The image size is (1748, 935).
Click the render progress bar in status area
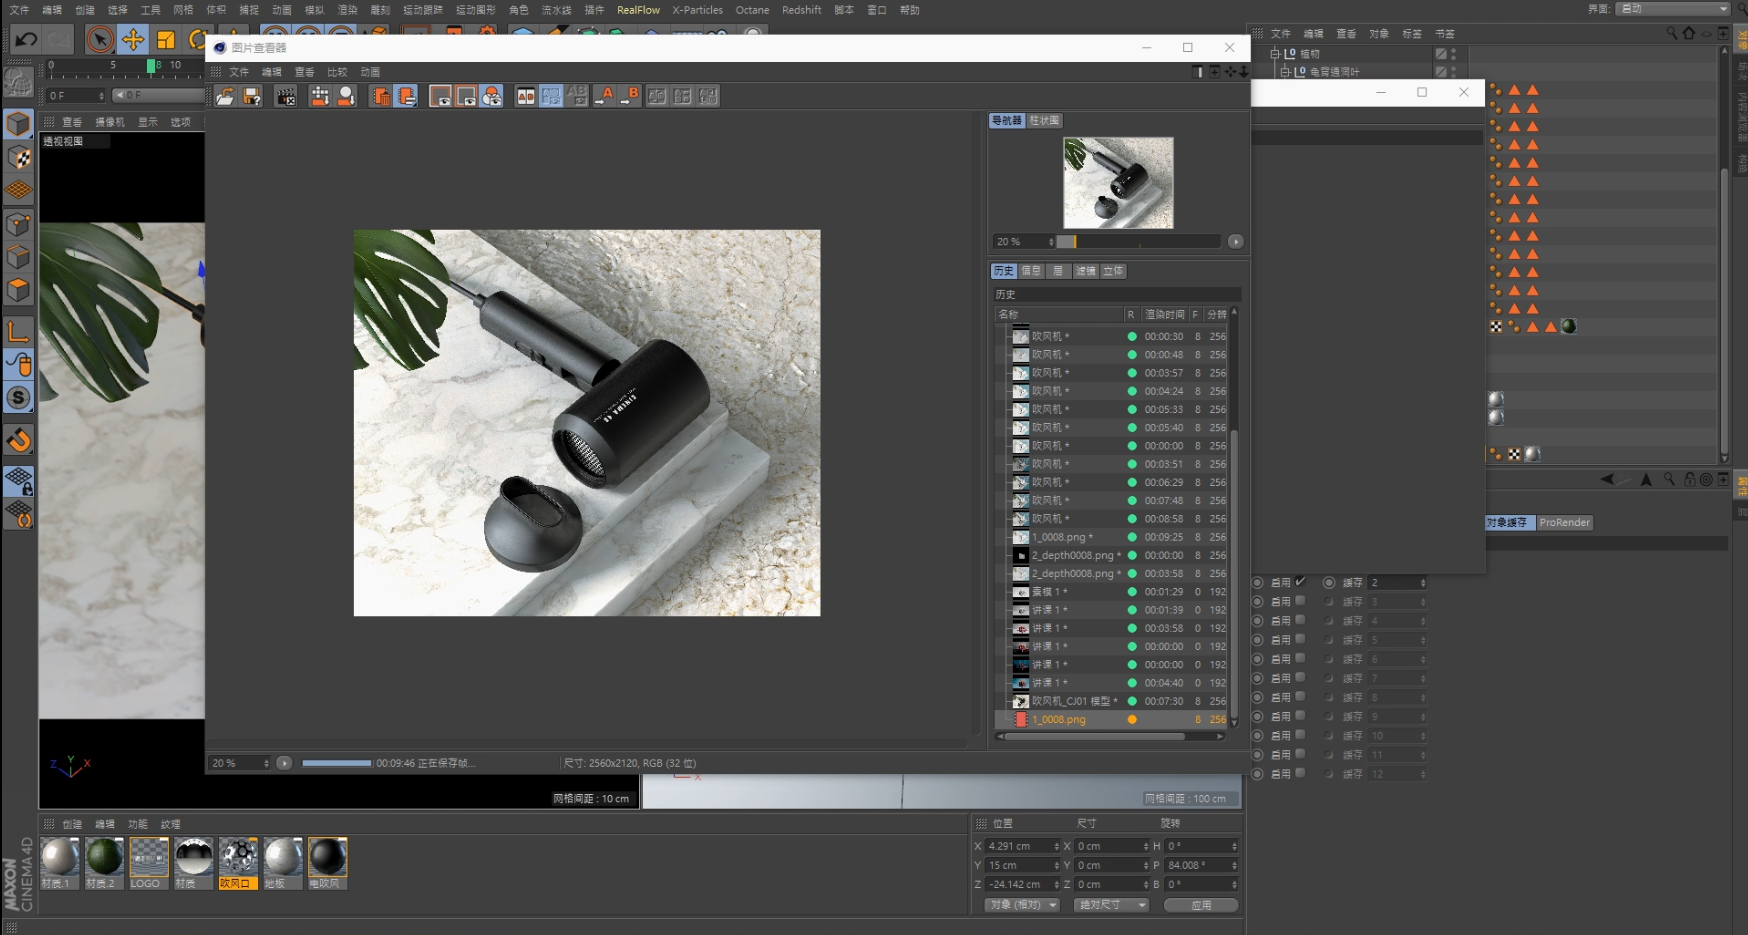tap(337, 763)
